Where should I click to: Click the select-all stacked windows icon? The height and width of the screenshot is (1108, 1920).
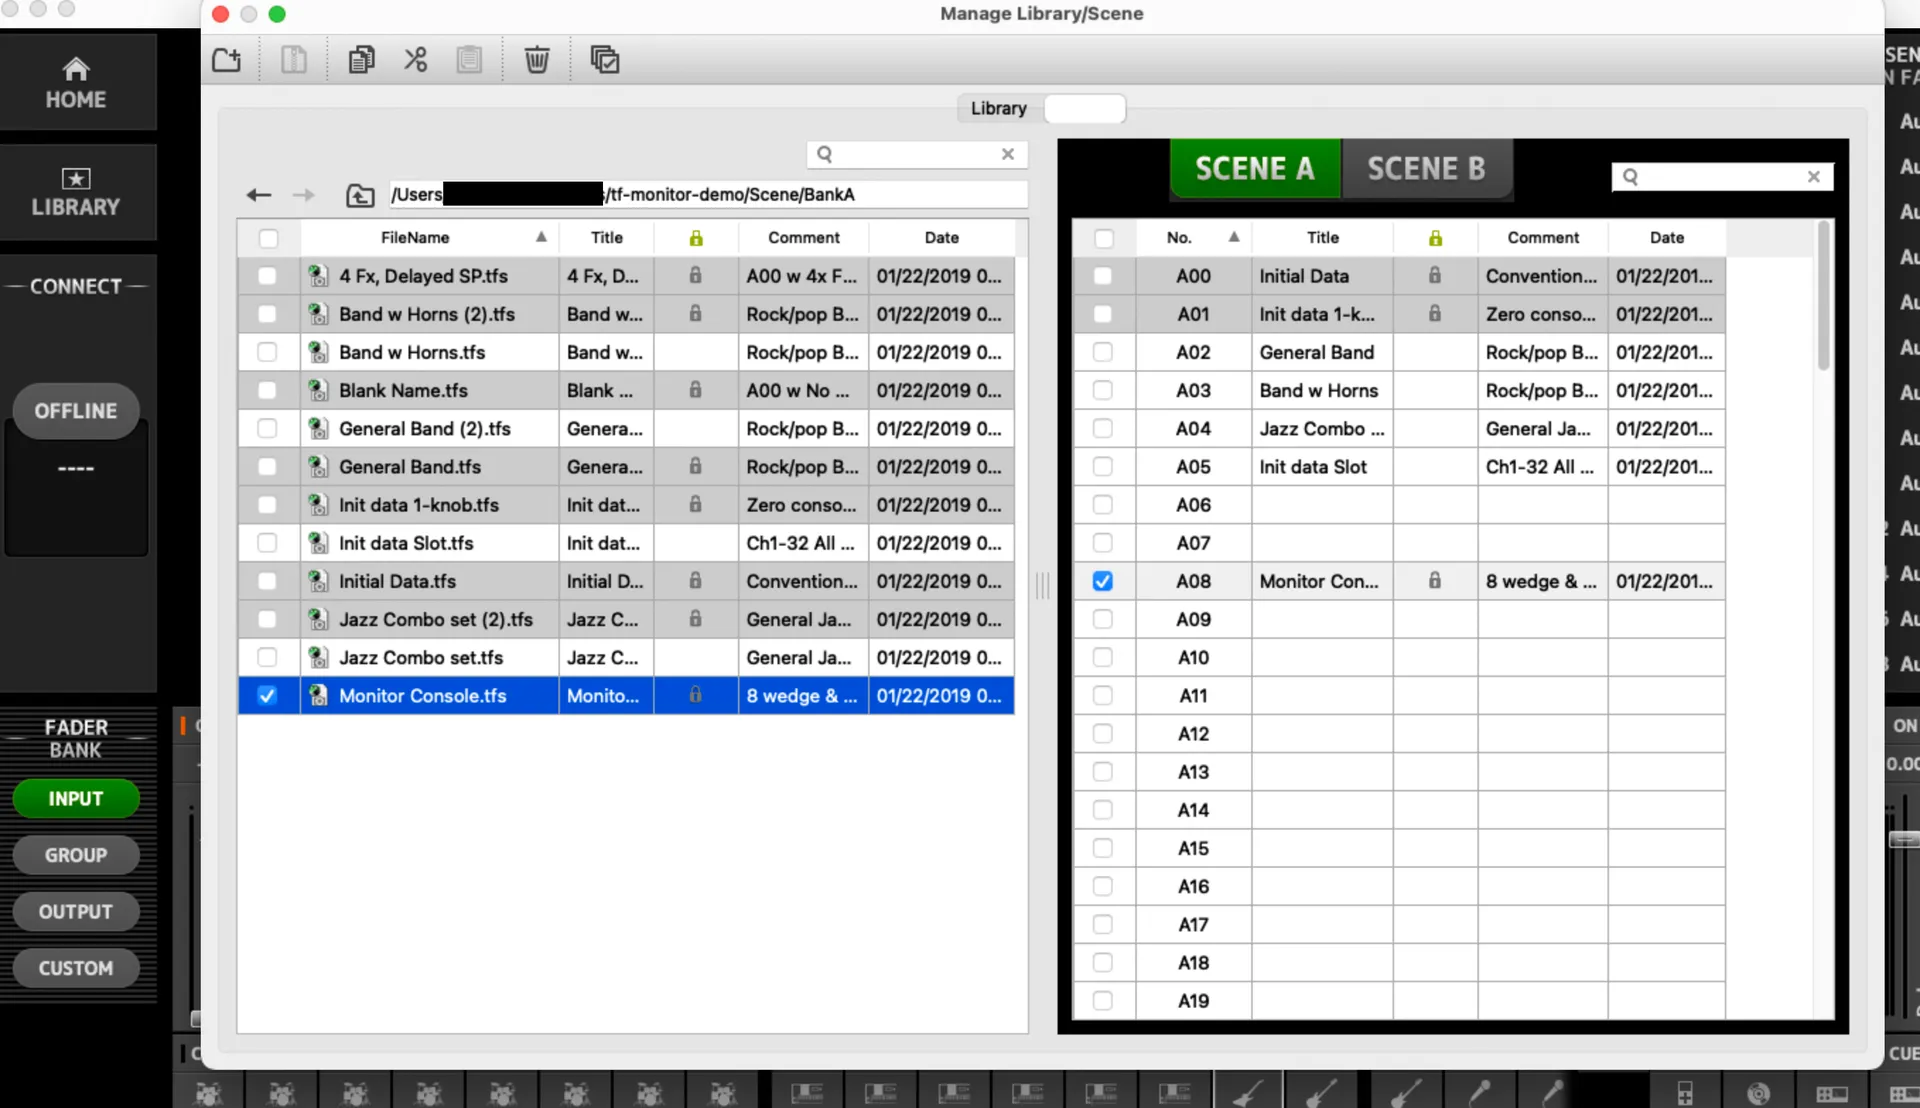tap(605, 60)
